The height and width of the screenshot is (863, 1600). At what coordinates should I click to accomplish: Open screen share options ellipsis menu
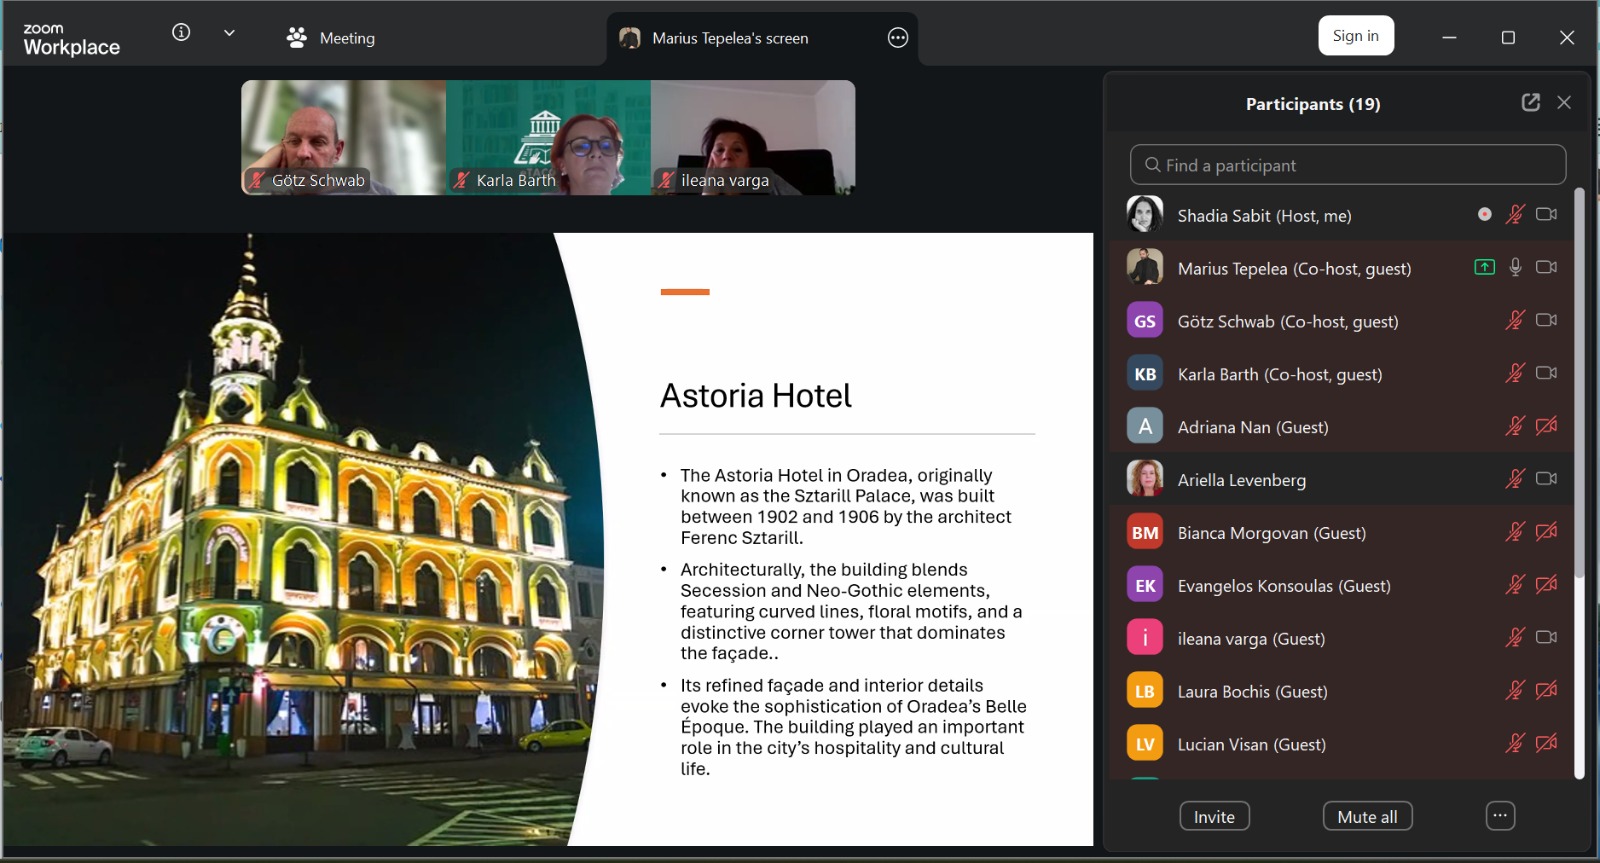[898, 38]
